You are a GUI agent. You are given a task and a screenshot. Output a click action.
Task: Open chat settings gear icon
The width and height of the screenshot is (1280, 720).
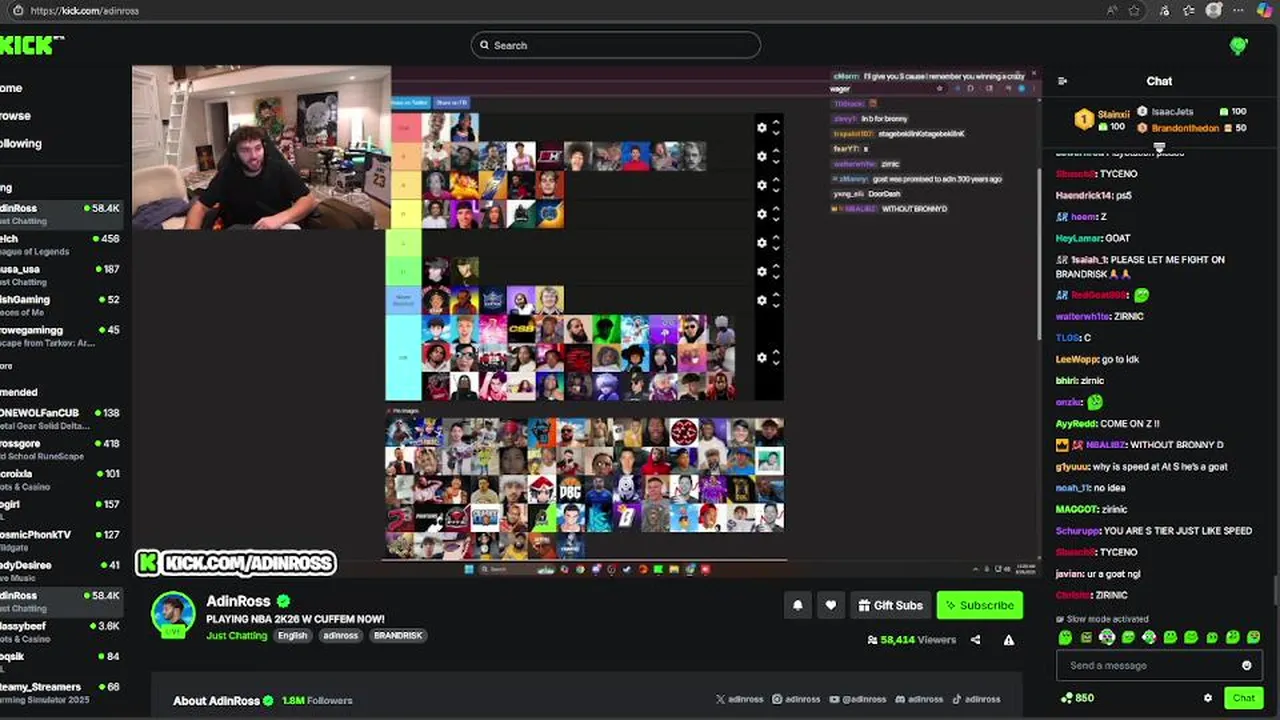coord(1207,698)
